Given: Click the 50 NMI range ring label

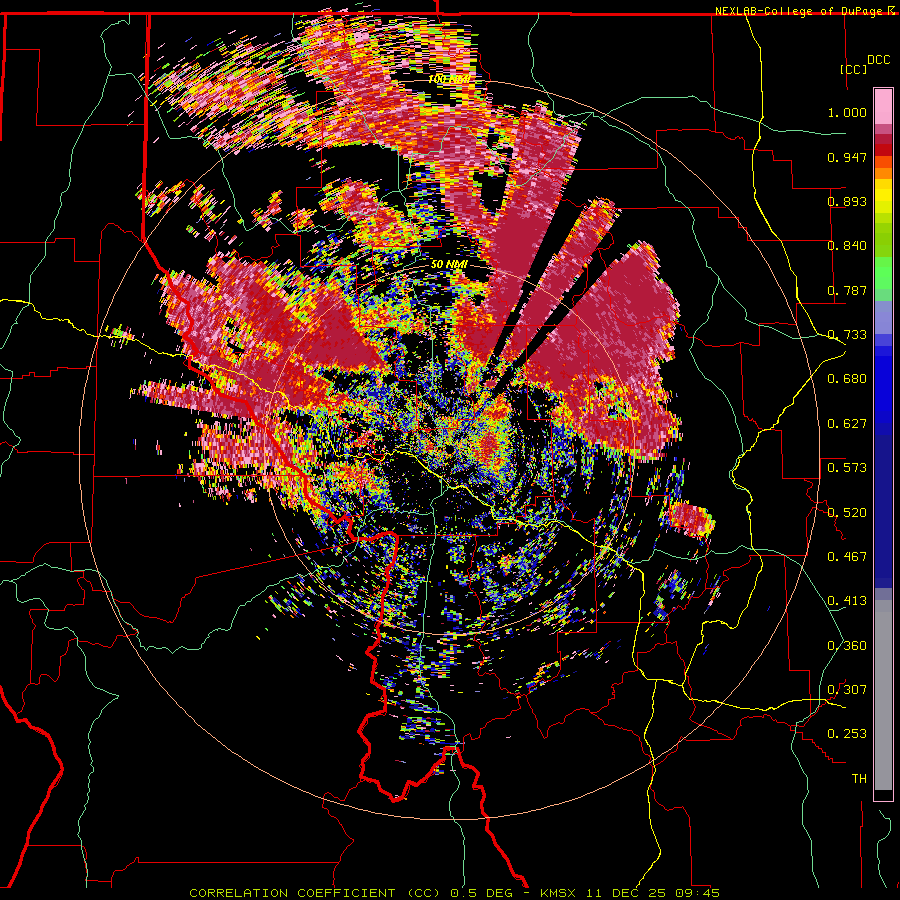Looking at the screenshot, I should pos(449,265).
